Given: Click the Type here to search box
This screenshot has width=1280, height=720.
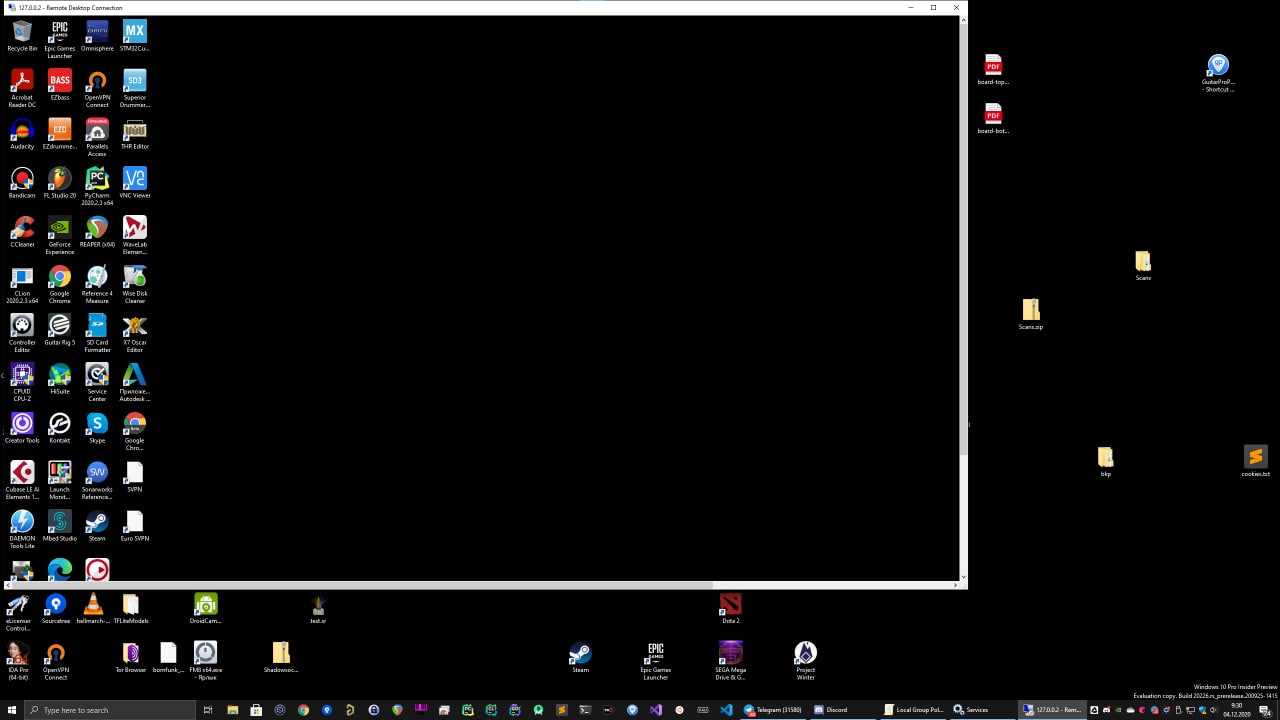Looking at the screenshot, I should (110, 710).
